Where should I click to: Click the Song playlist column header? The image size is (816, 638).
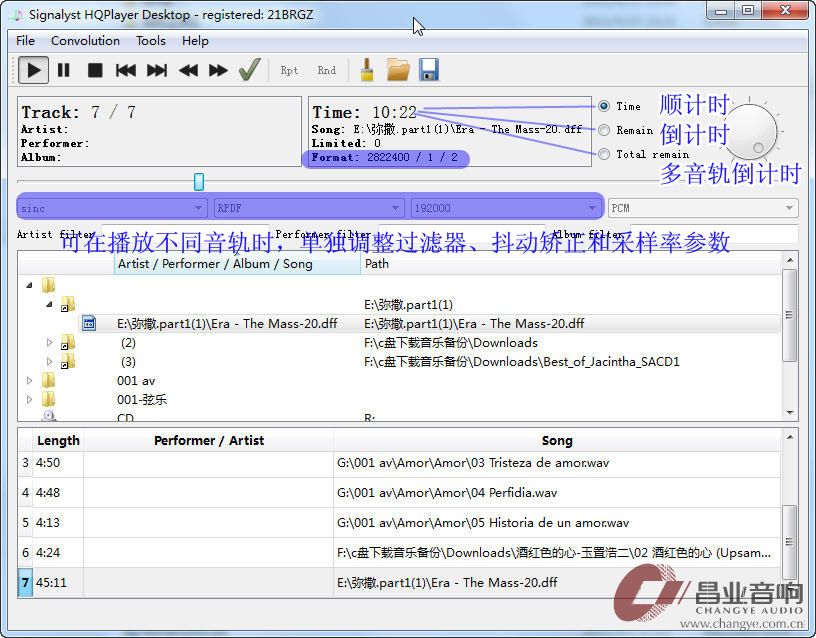(557, 441)
